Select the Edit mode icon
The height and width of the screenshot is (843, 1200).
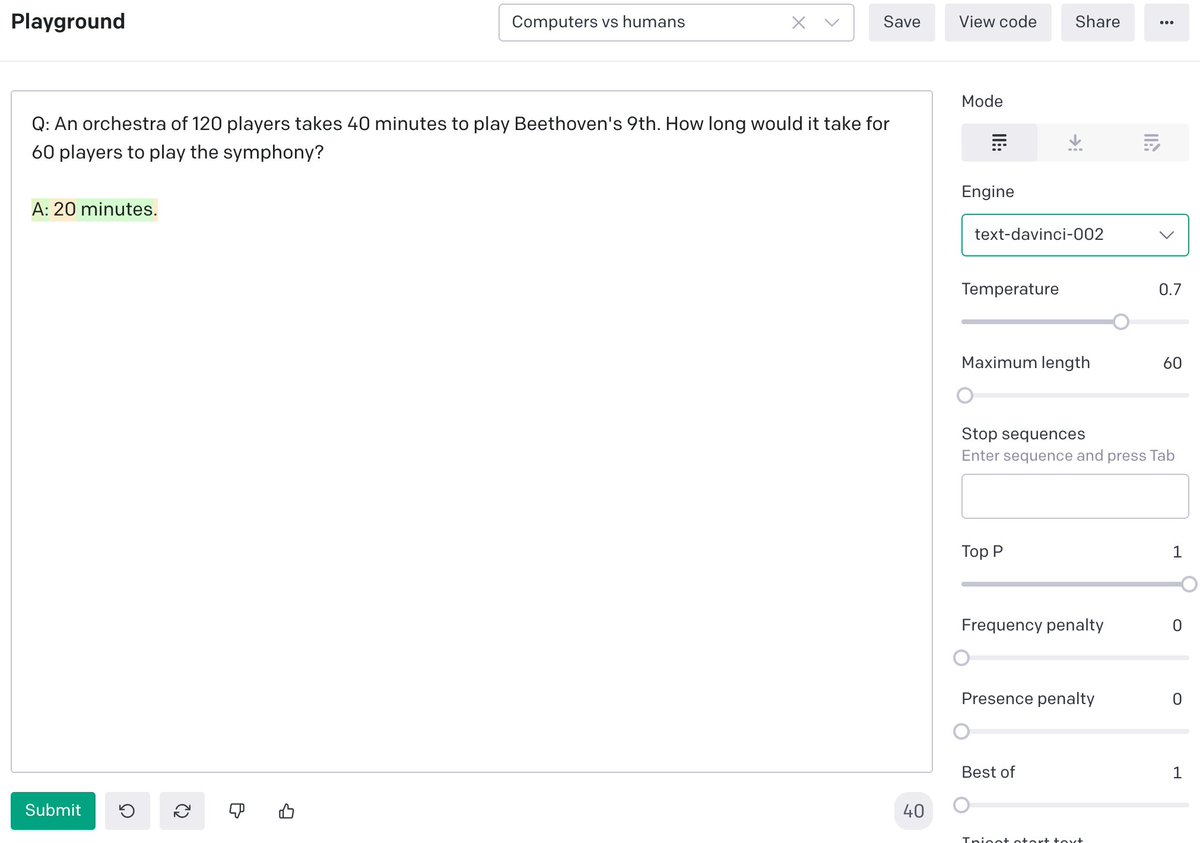click(x=1151, y=143)
